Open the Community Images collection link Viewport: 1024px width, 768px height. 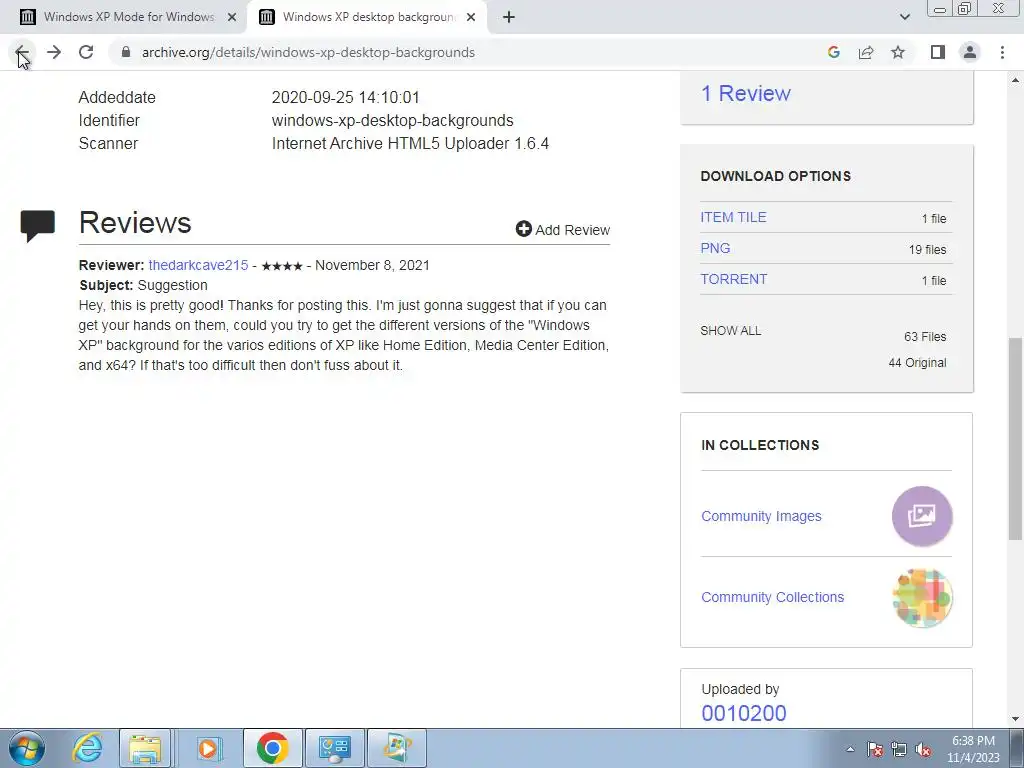[761, 516]
